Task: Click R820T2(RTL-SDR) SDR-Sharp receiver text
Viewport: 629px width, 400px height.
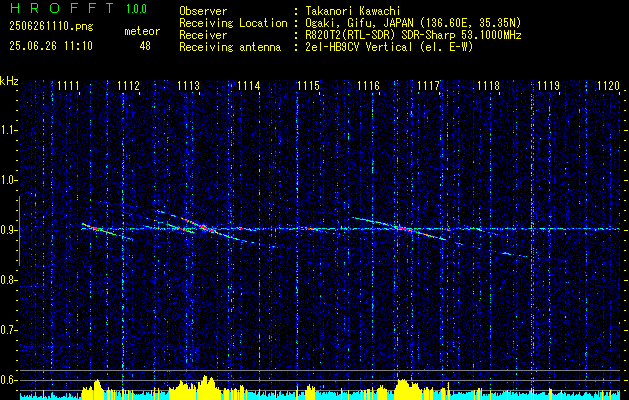Action: 412,35
